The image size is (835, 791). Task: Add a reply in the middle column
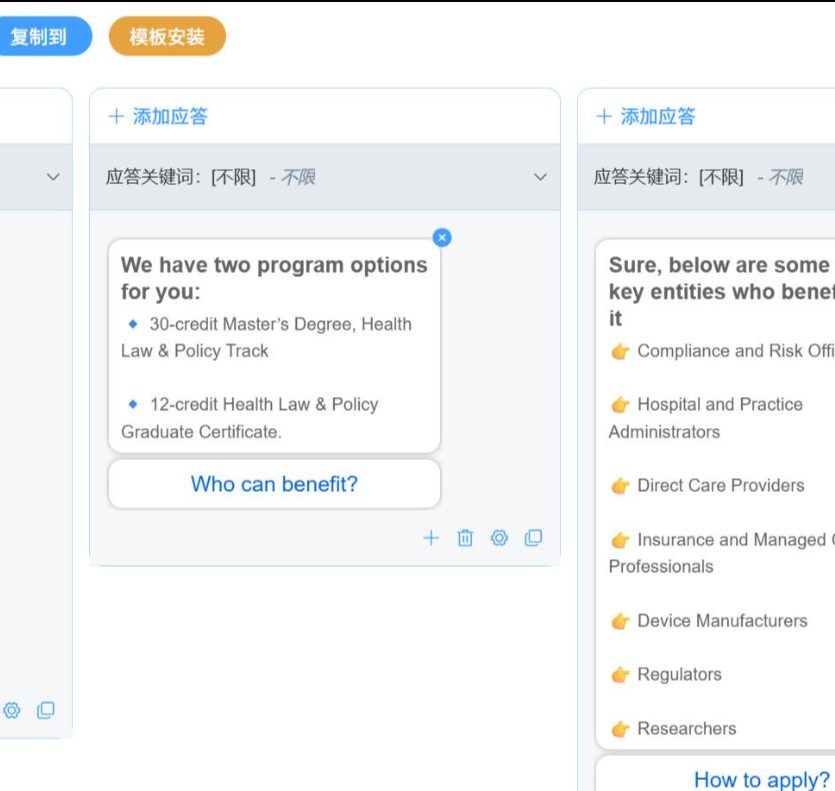[158, 116]
